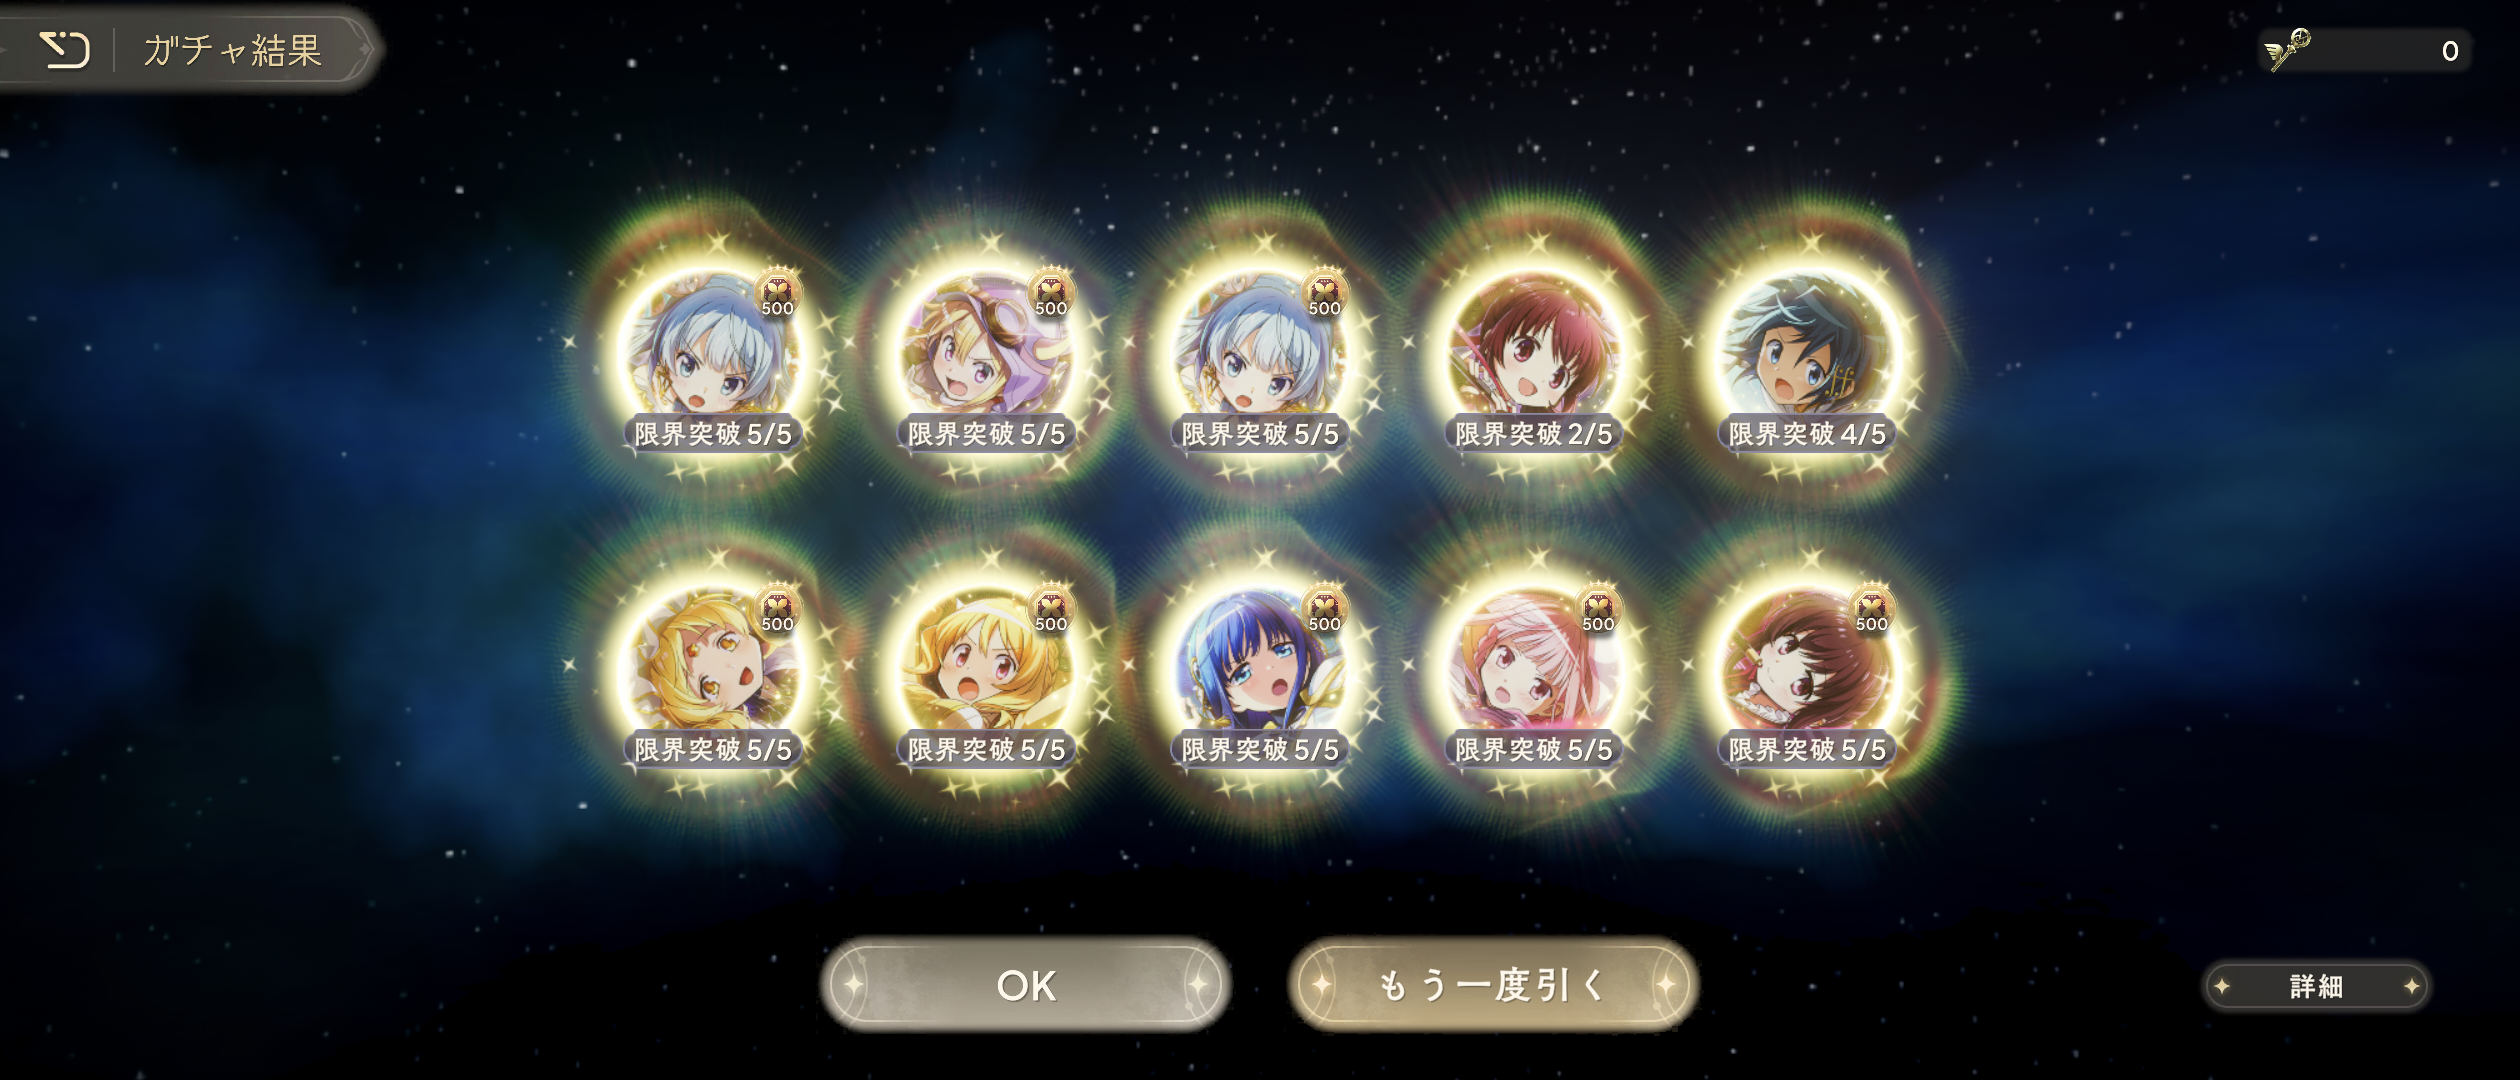
Task: Pull again with もう一度引く button
Action: point(1493,985)
